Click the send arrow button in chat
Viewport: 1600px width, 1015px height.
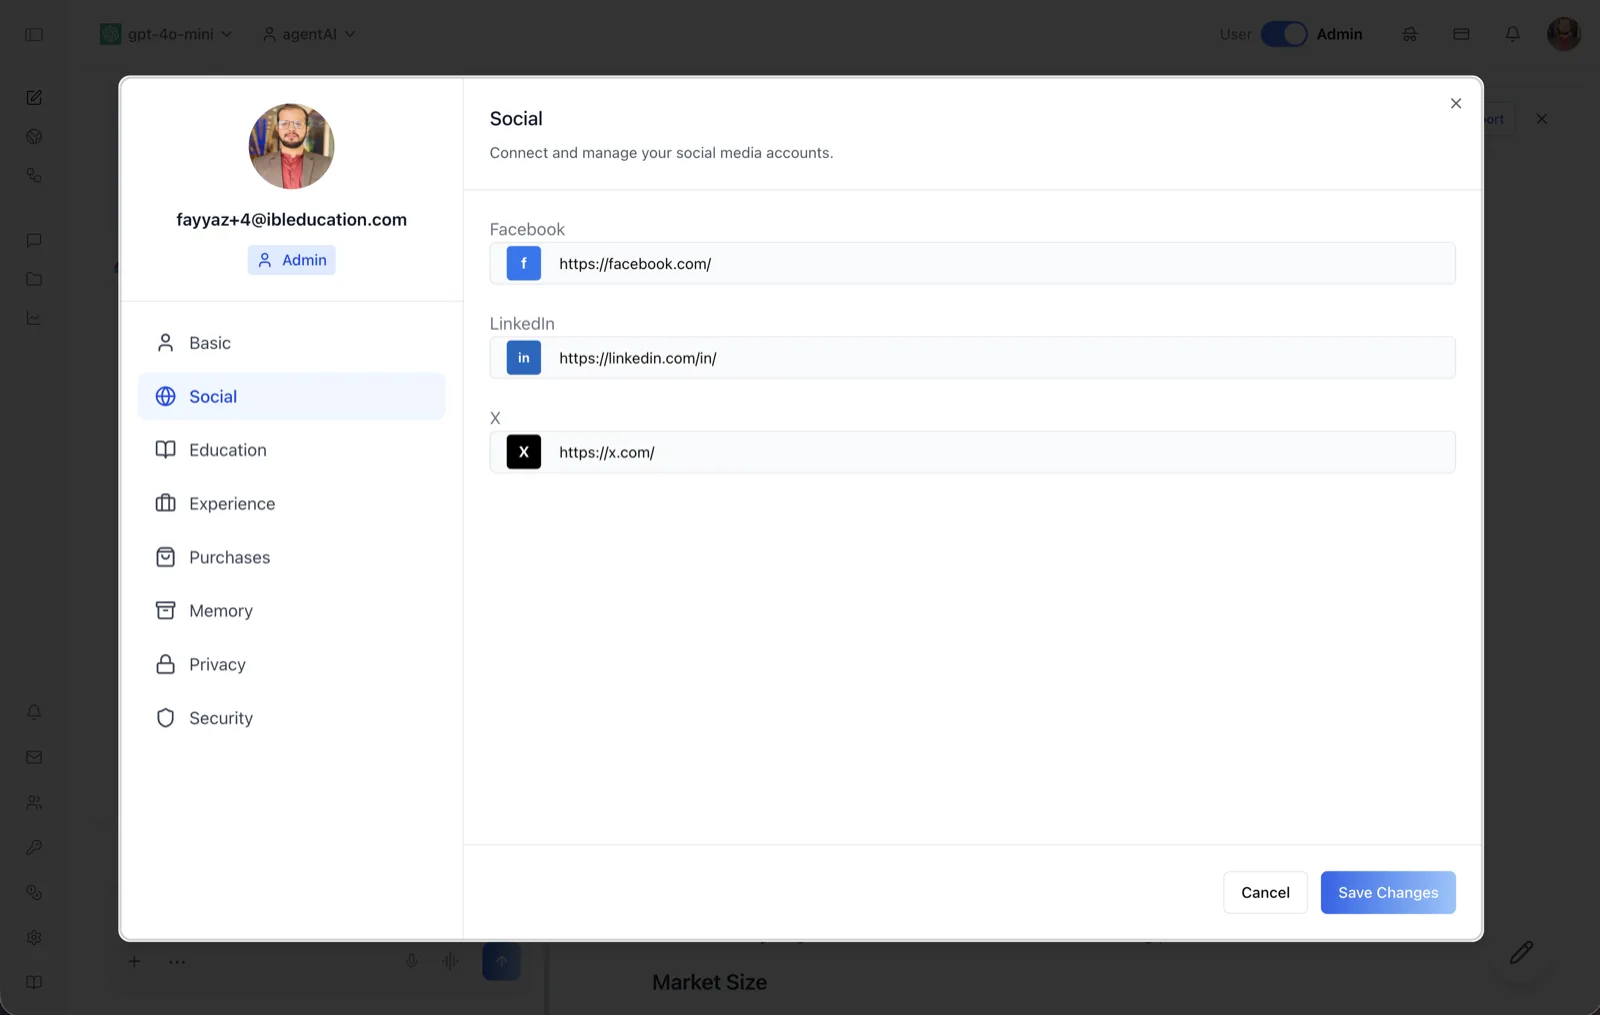[x=501, y=961]
